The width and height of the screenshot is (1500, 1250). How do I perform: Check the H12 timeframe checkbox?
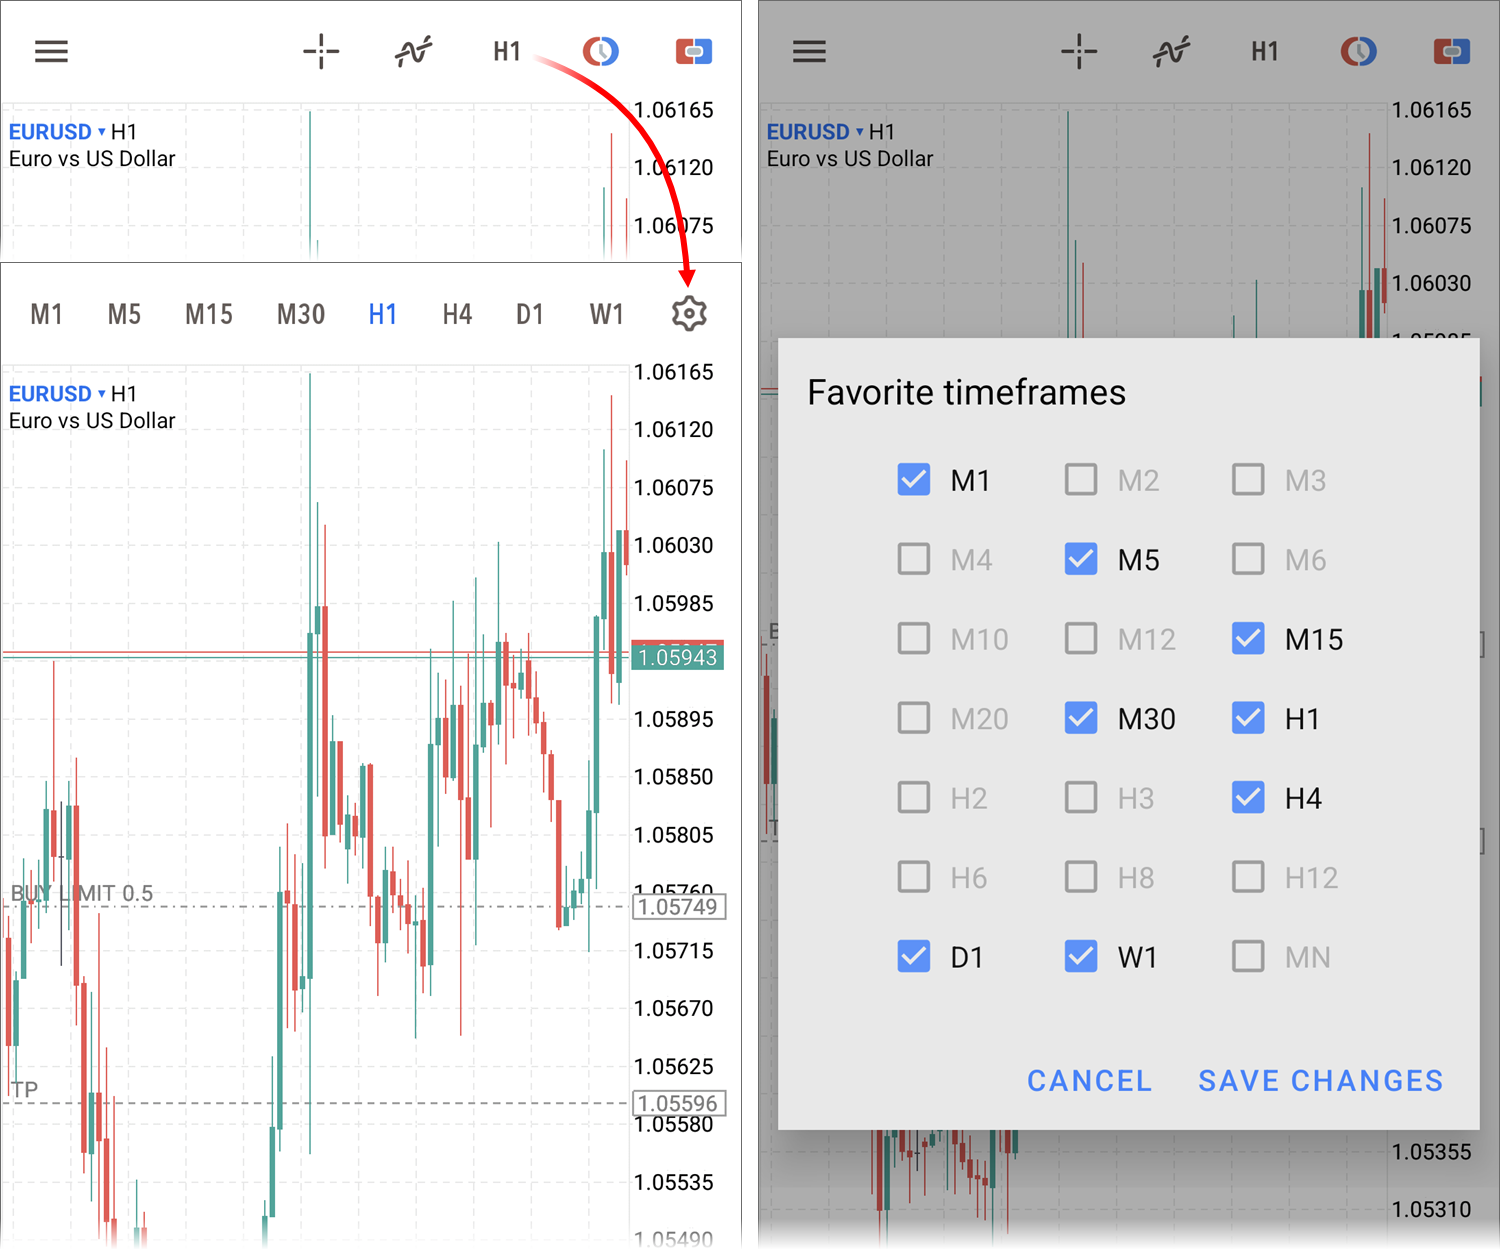point(1248,877)
